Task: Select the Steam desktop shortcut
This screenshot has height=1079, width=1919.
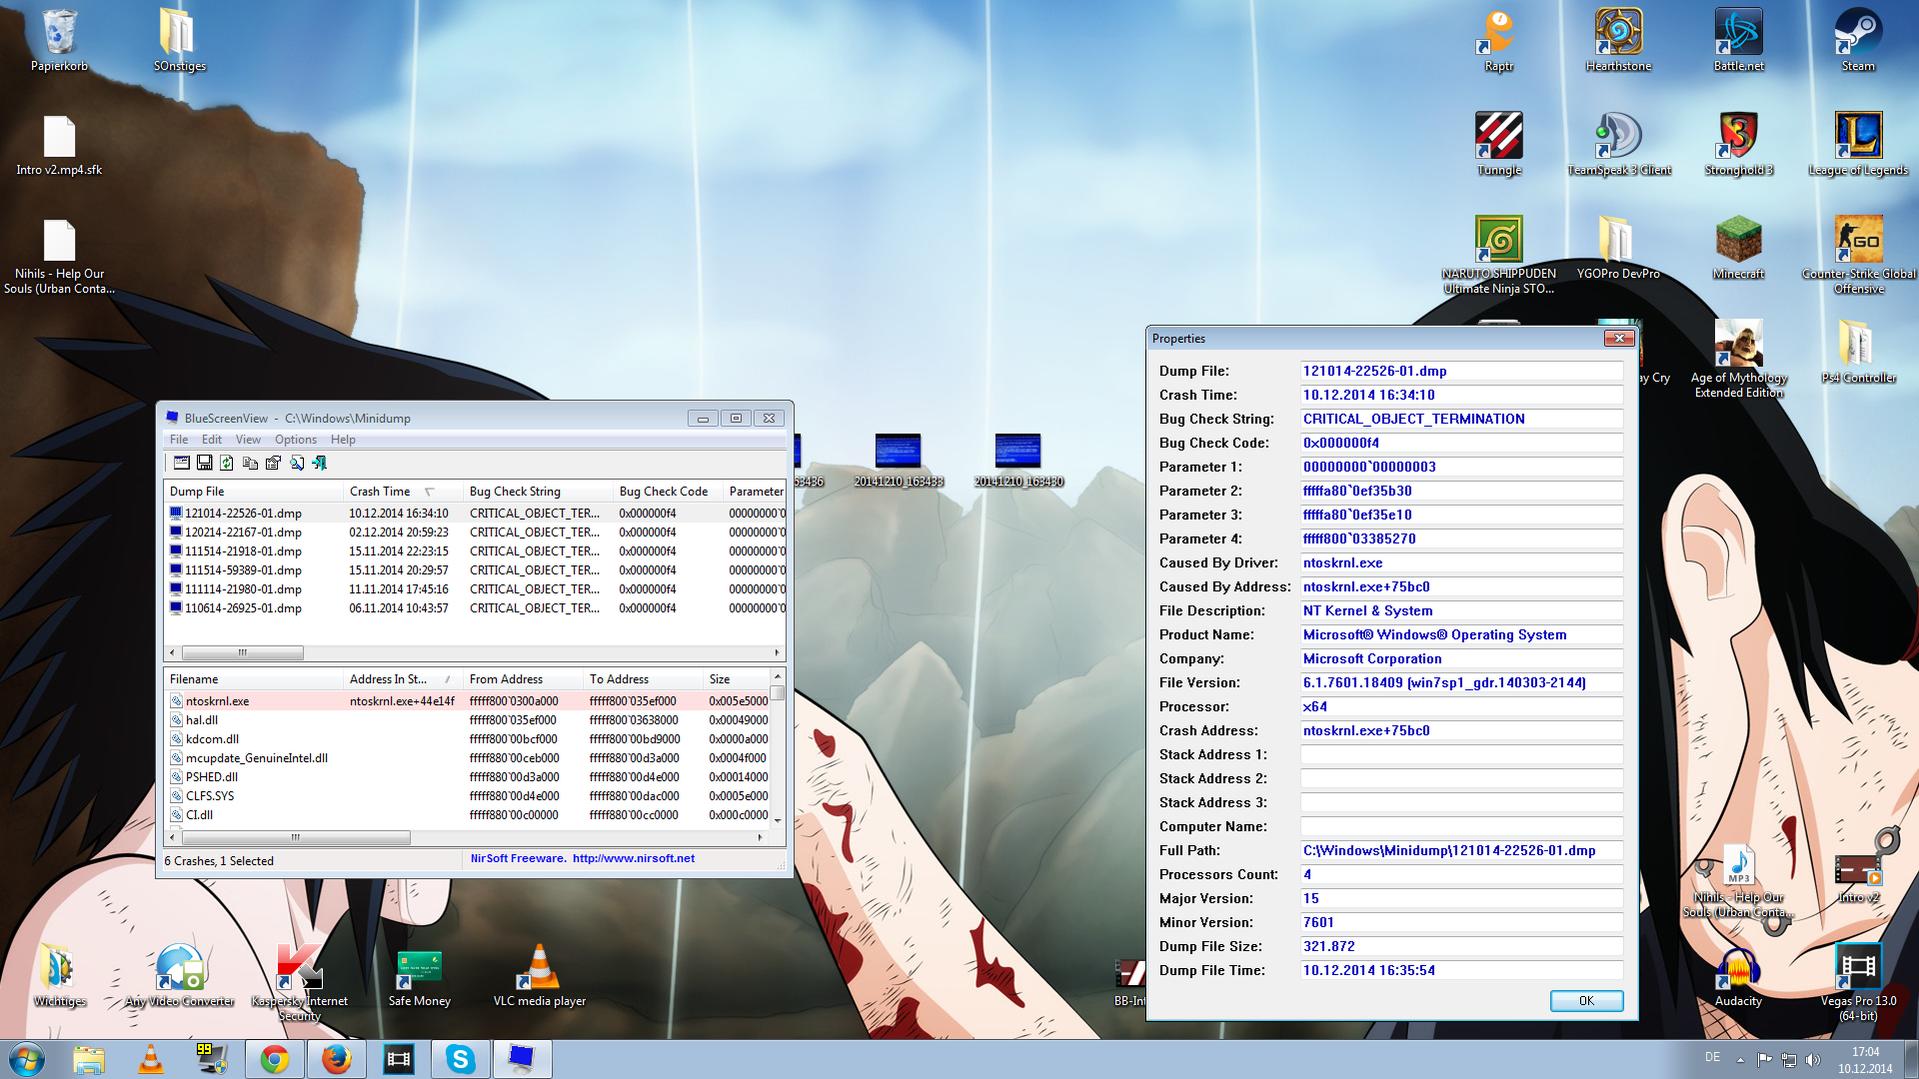Action: [1858, 40]
